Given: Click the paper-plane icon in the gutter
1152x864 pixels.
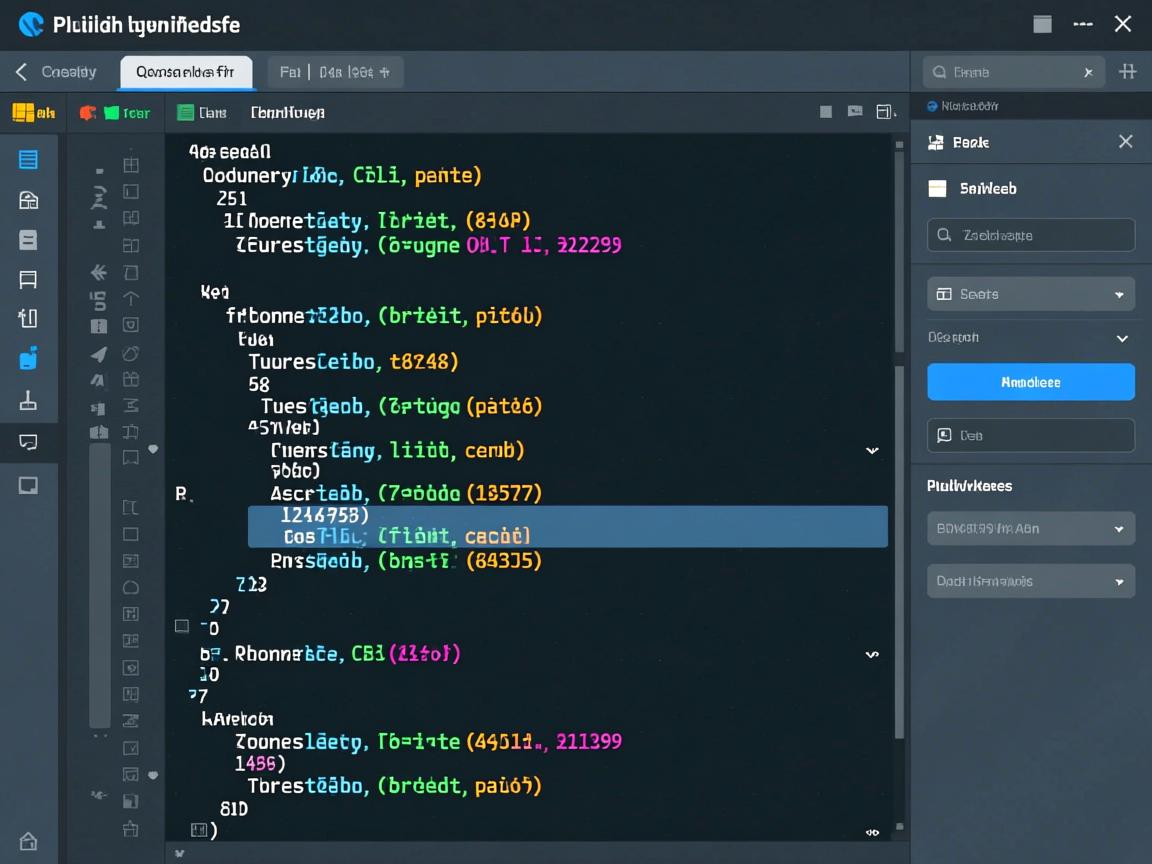Looking at the screenshot, I should coord(99,353).
